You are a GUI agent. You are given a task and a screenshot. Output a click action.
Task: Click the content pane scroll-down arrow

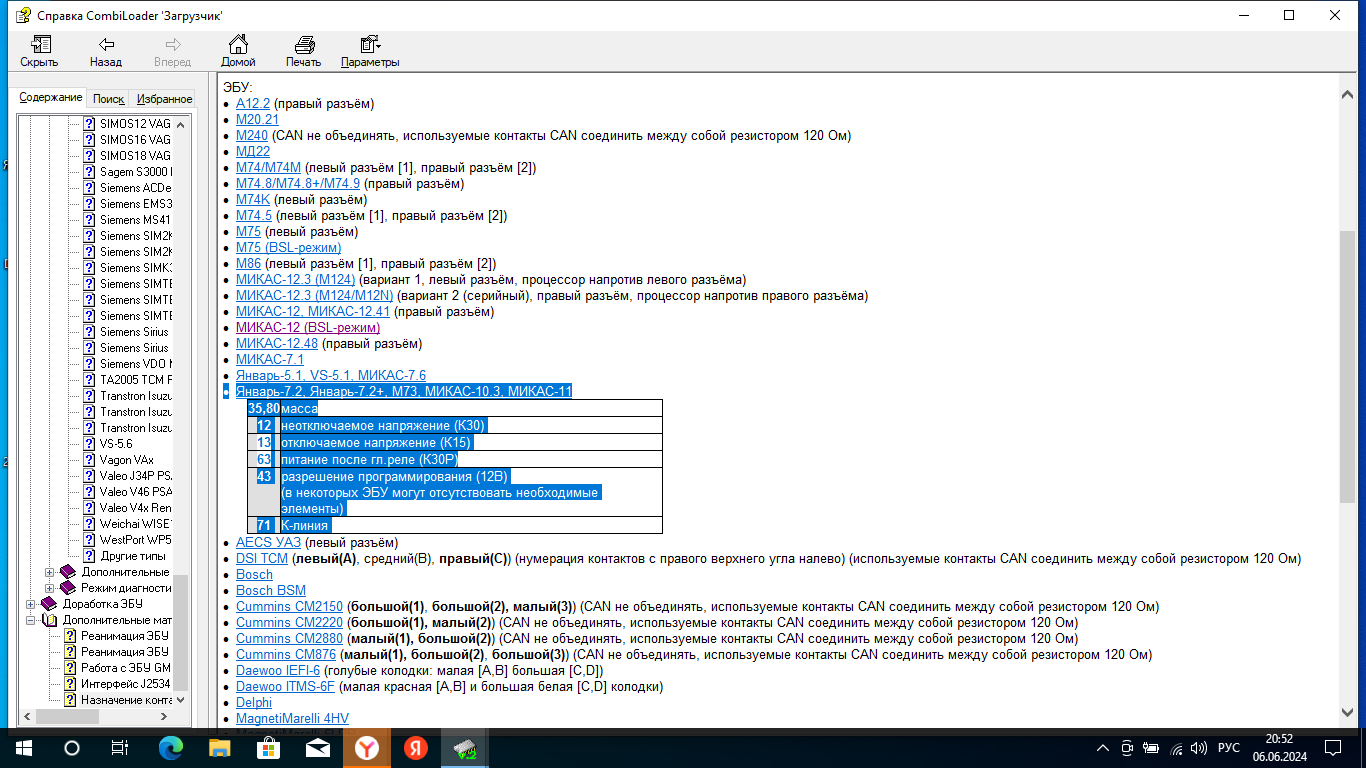coord(1347,711)
